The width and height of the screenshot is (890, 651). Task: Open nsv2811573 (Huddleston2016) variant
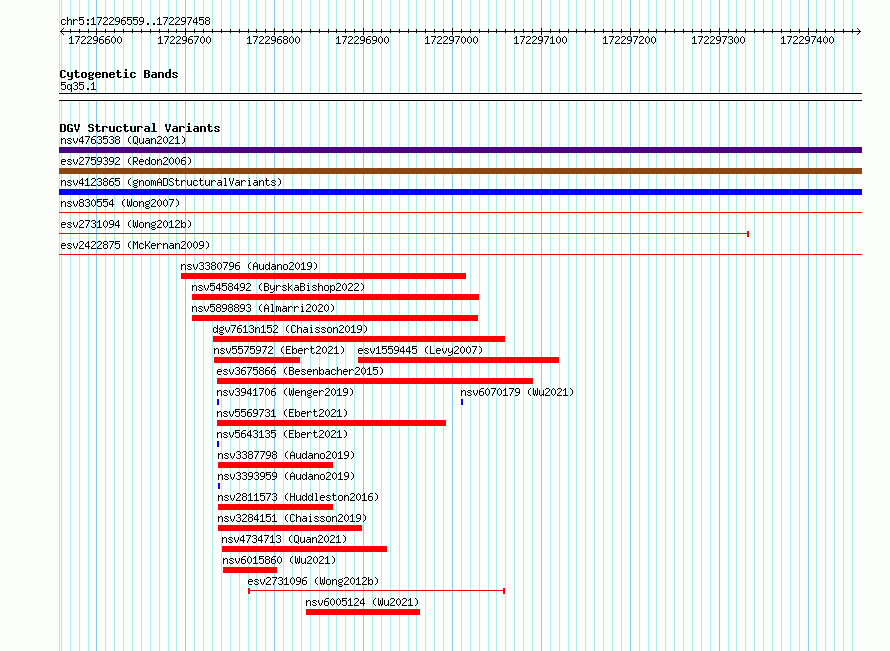pos(298,497)
